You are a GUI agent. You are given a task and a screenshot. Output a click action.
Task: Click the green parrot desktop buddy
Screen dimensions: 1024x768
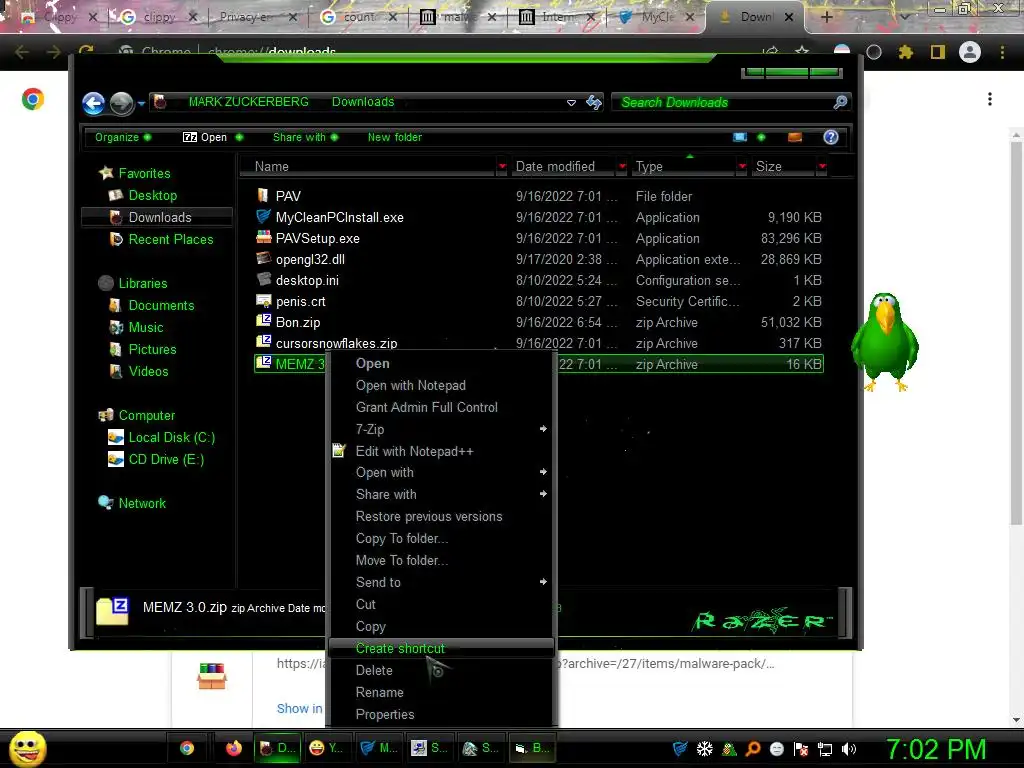(885, 342)
